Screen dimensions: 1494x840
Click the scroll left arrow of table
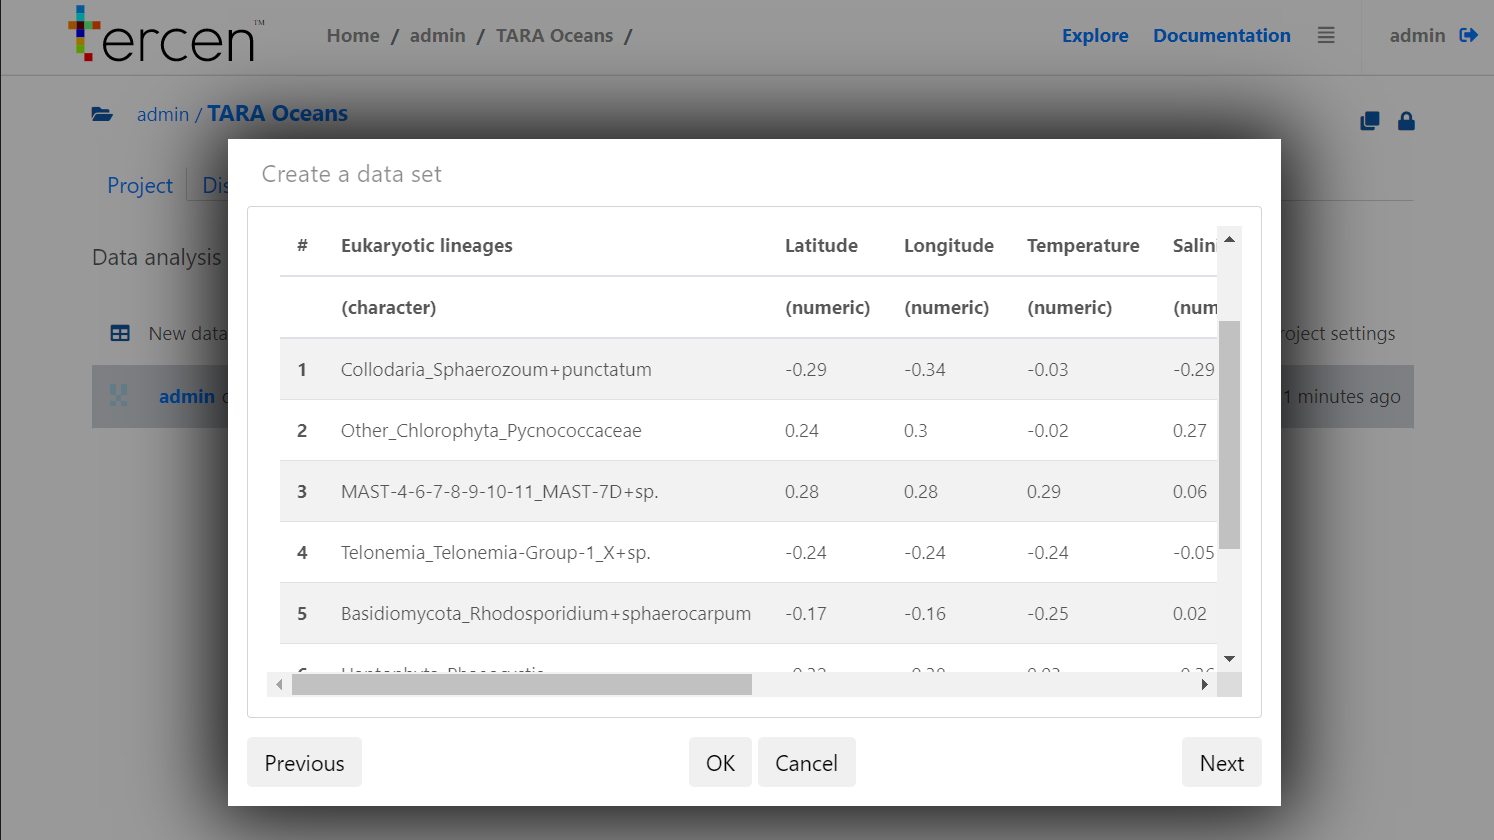[x=279, y=685]
